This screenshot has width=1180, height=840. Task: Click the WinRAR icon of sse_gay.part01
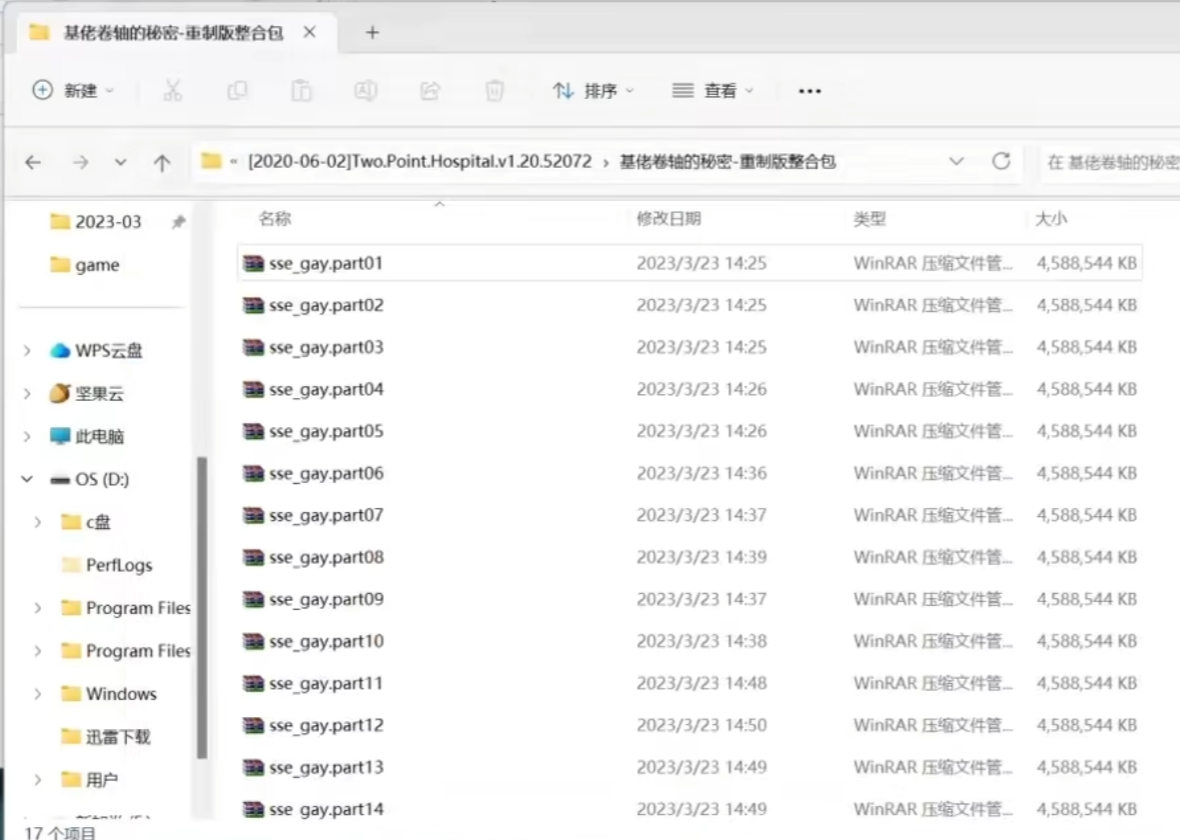(254, 263)
